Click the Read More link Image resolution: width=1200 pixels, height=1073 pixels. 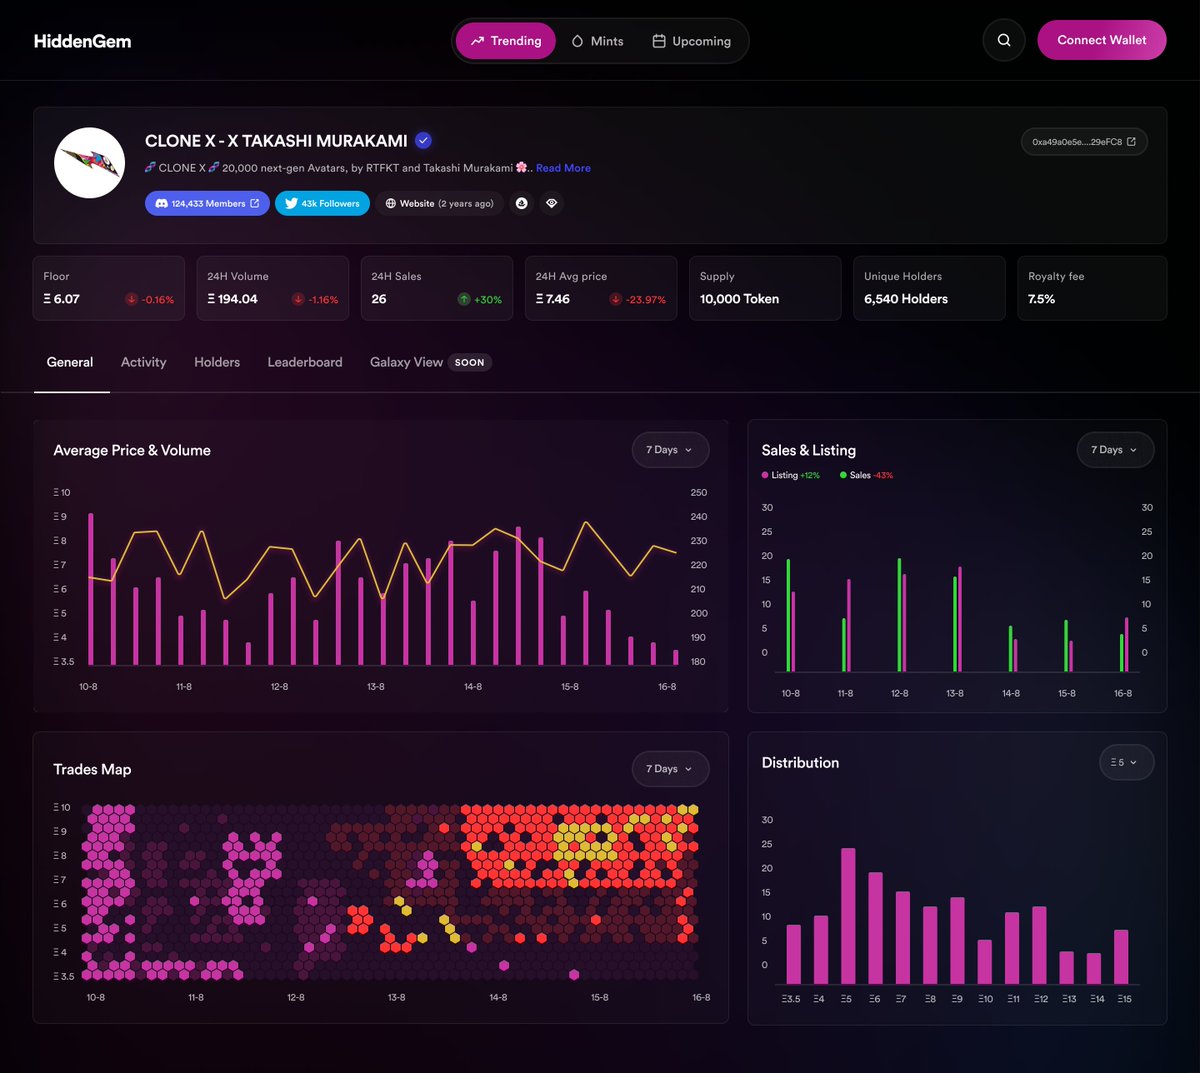tap(563, 168)
